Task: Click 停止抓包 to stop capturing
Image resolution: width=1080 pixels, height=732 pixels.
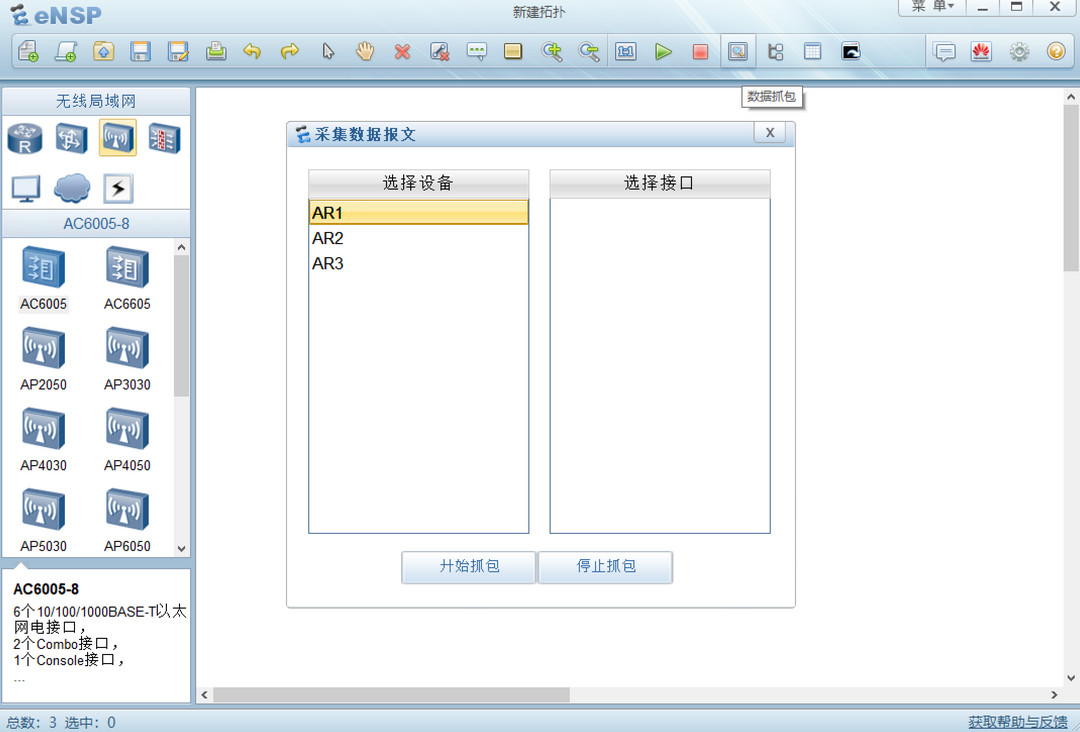Action: pyautogui.click(x=605, y=567)
